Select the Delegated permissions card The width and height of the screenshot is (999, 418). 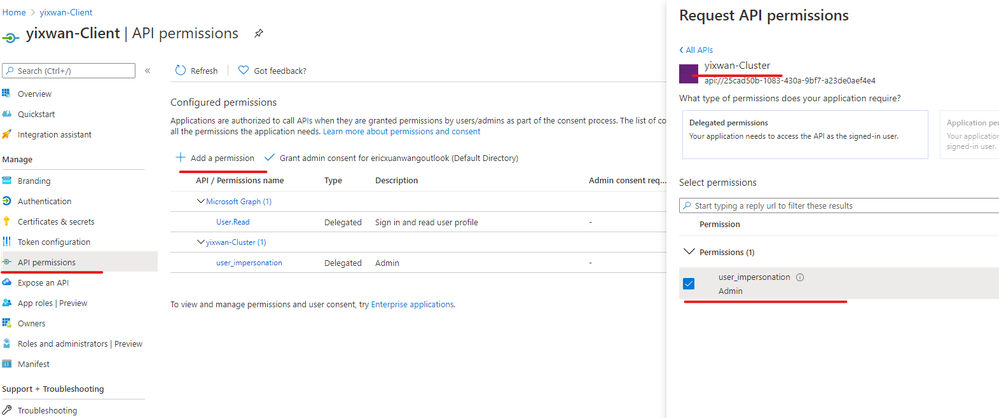coord(805,134)
